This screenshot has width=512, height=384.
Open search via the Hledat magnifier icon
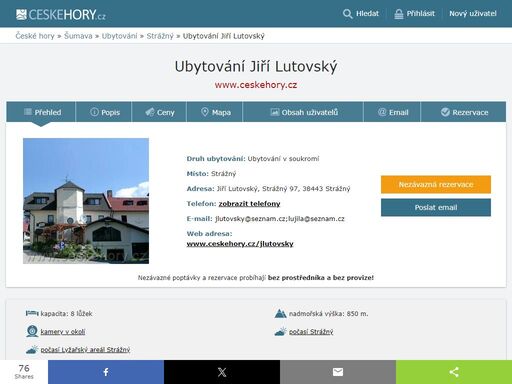pyautogui.click(x=347, y=14)
